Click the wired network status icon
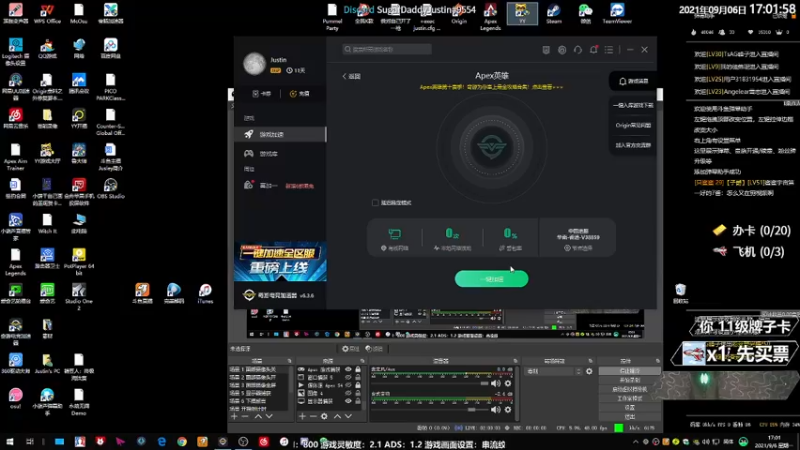 pyautogui.click(x=394, y=234)
